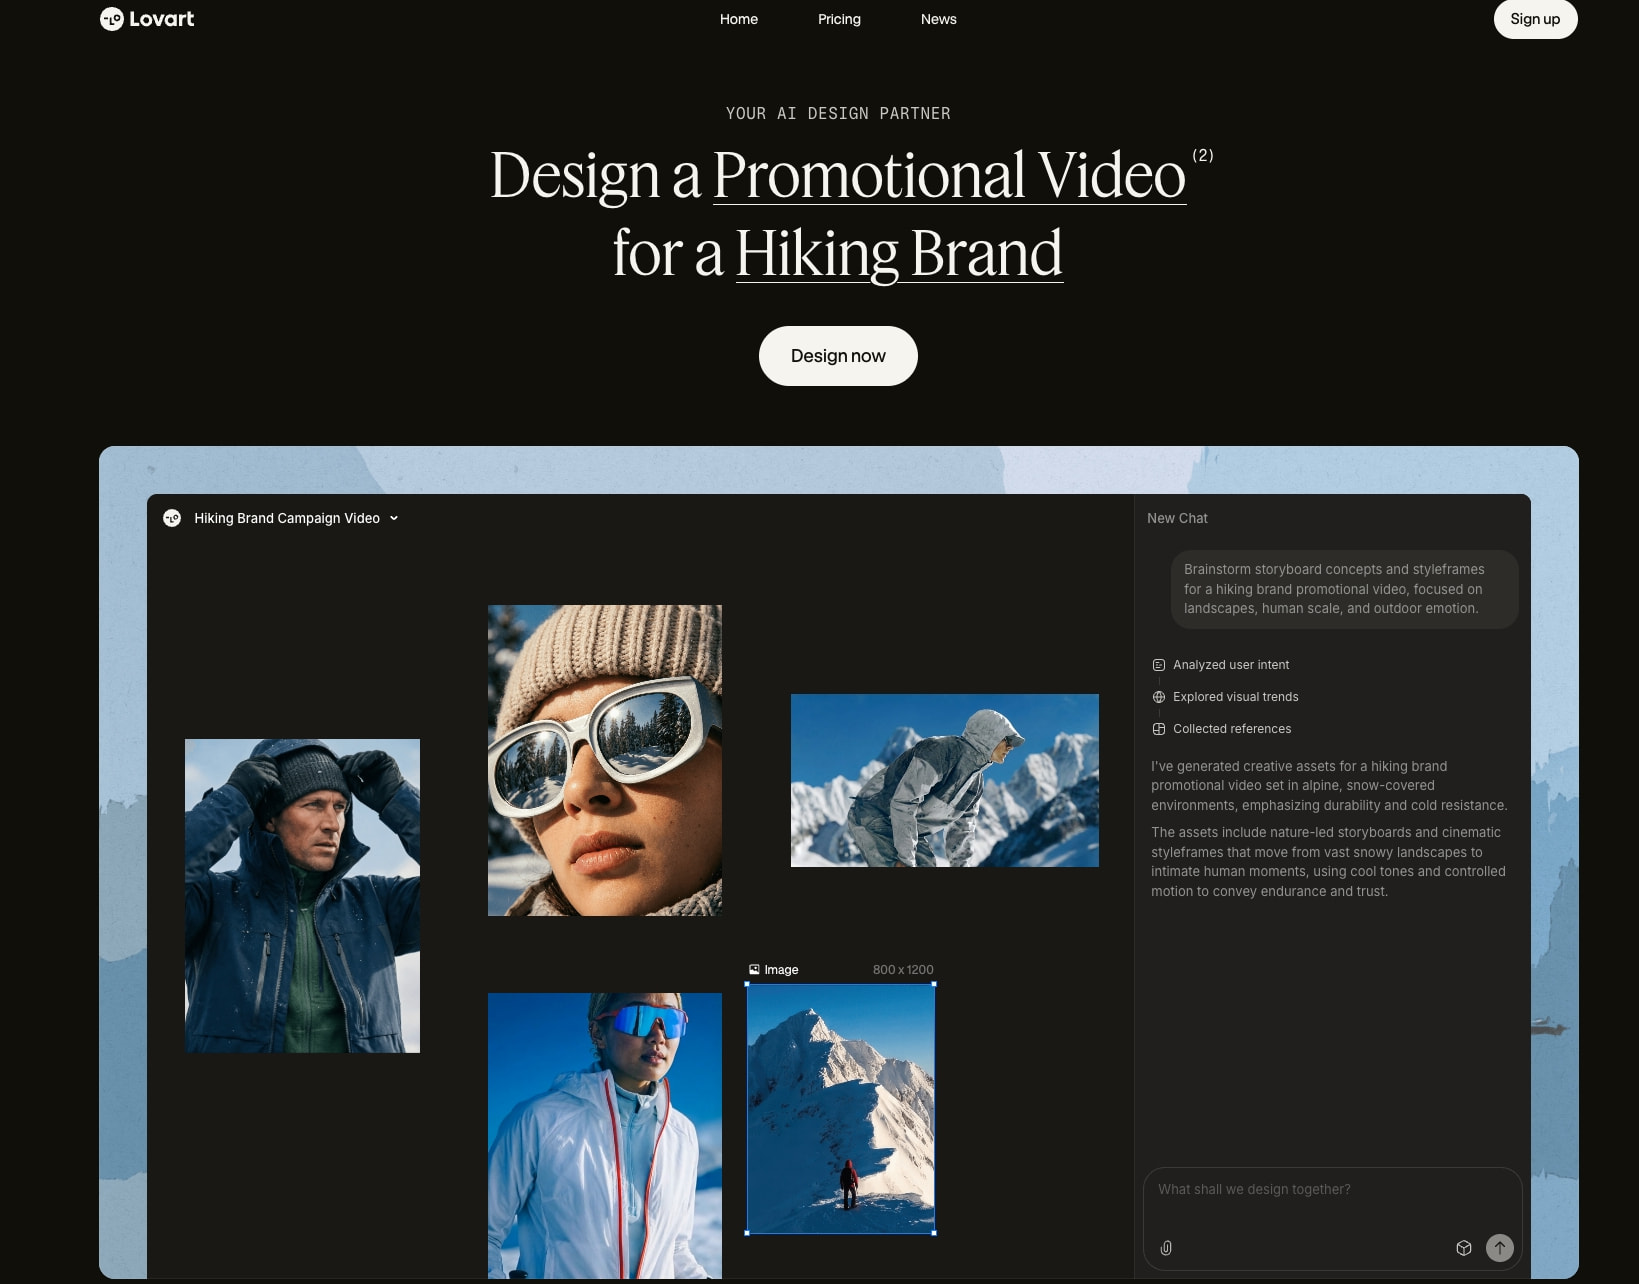This screenshot has height=1284, width=1639.
Task: Click the 'YOUR AI DESIGN PARTNER' tagline
Action: coord(838,114)
